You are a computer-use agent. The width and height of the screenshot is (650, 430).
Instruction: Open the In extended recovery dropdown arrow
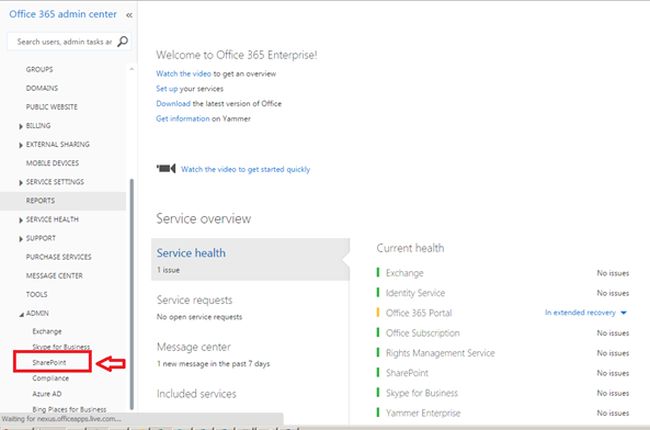click(623, 313)
